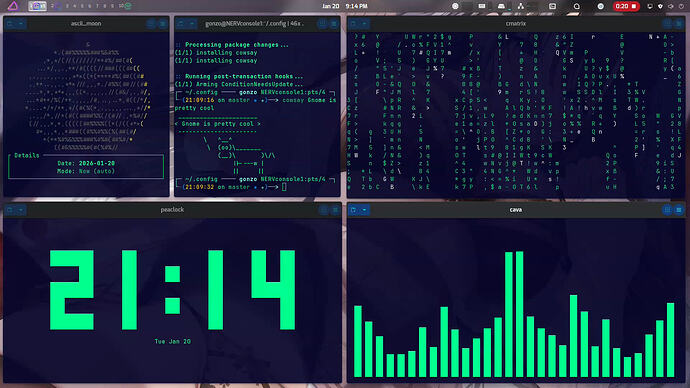
Task: Click the ascii_moon window title
Action: click(x=86, y=23)
